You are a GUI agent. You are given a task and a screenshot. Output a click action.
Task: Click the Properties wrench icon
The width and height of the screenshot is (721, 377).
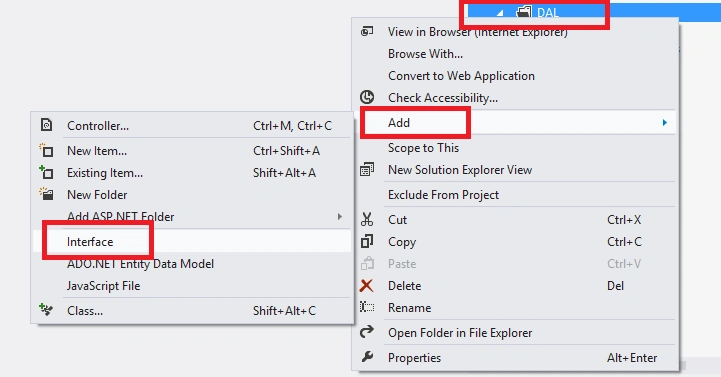tap(367, 357)
